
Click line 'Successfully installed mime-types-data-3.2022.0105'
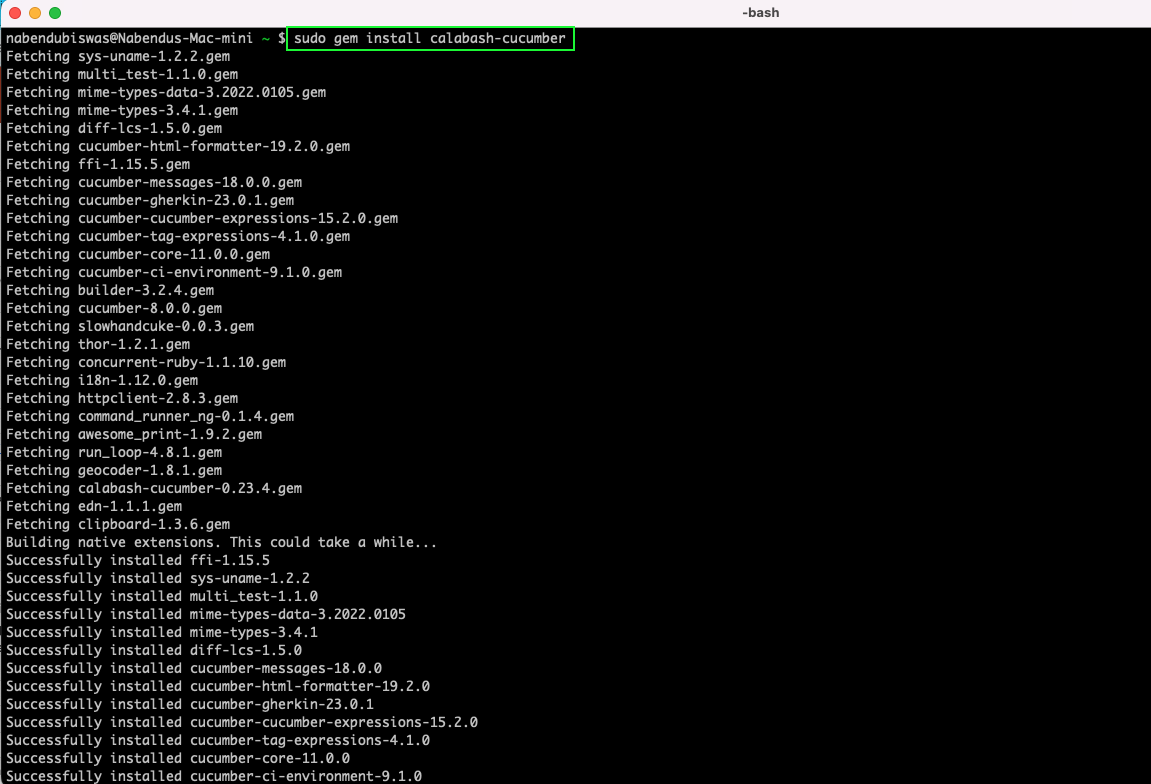206,614
